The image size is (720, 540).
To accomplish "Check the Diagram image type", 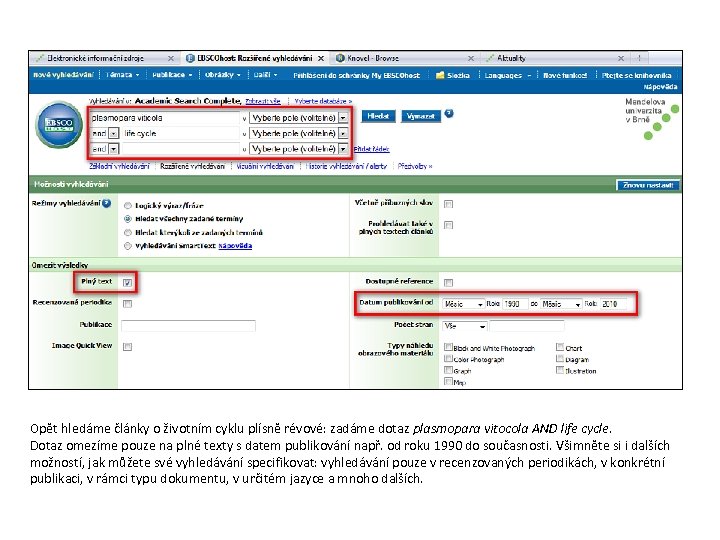I will pyautogui.click(x=560, y=359).
